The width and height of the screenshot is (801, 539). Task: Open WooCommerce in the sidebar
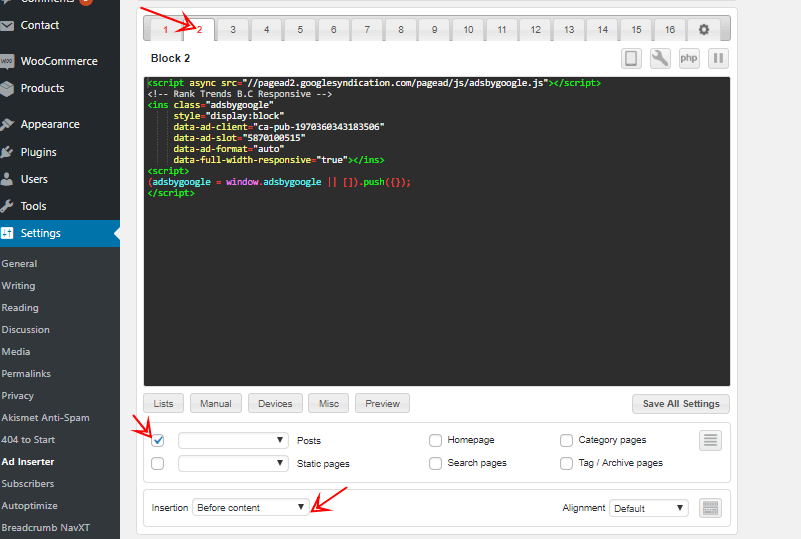coord(59,61)
